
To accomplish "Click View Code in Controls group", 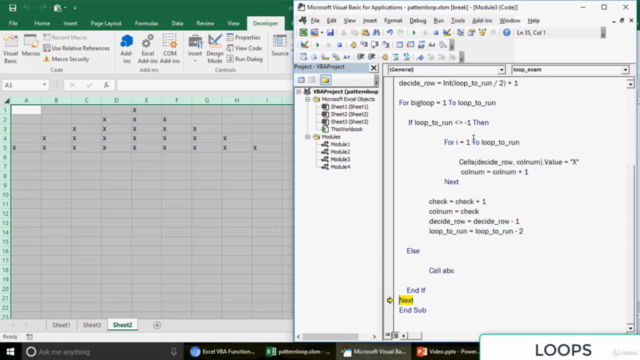I will [x=244, y=48].
